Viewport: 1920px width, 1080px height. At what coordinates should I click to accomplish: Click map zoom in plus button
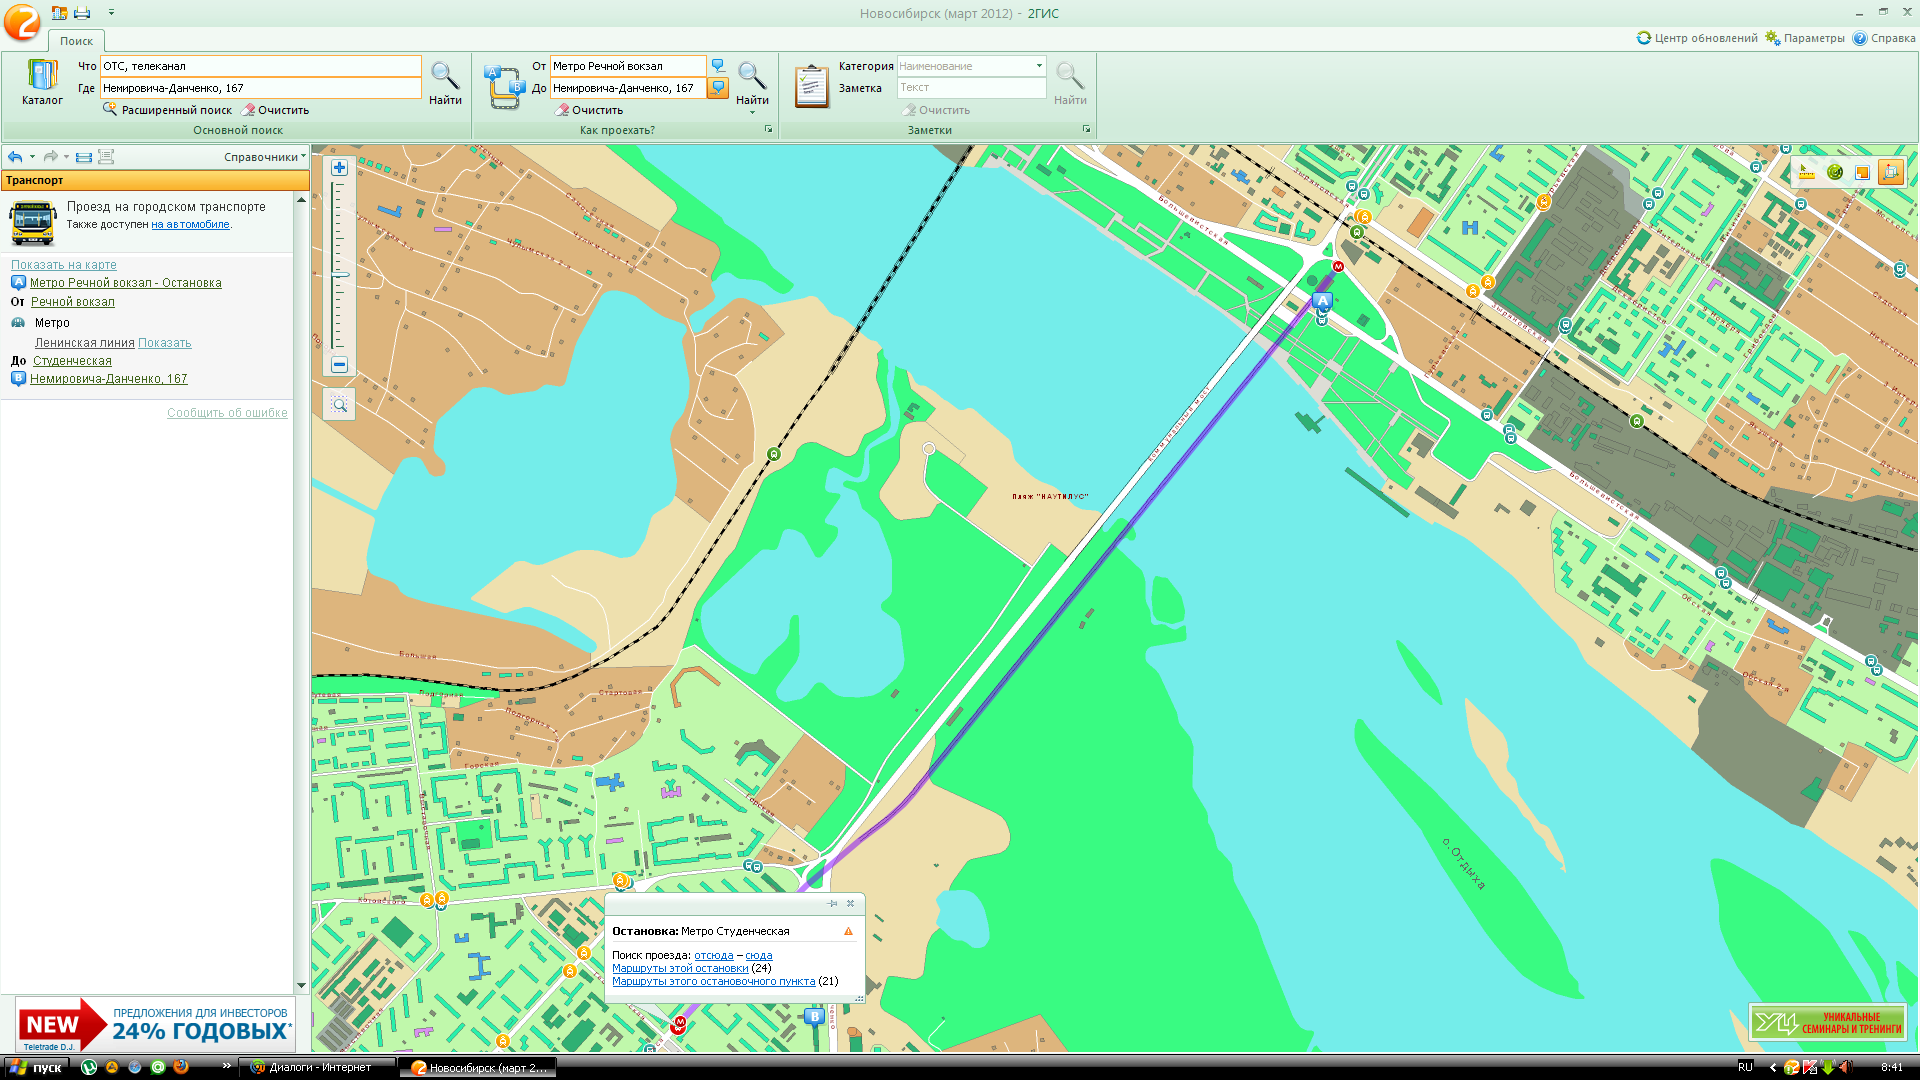(x=339, y=168)
